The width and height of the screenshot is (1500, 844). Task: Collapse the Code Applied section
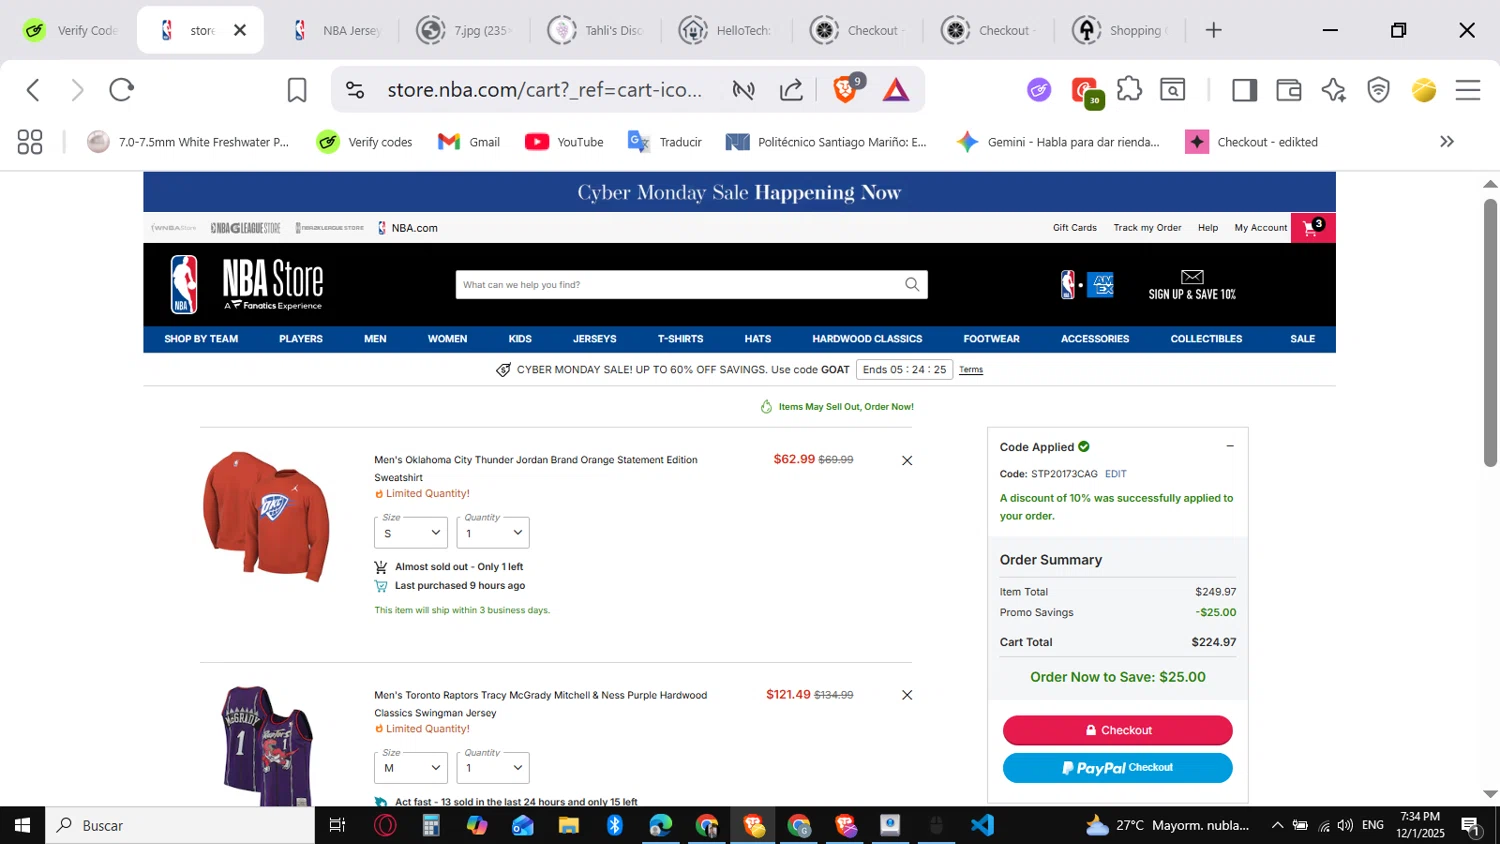click(1230, 446)
